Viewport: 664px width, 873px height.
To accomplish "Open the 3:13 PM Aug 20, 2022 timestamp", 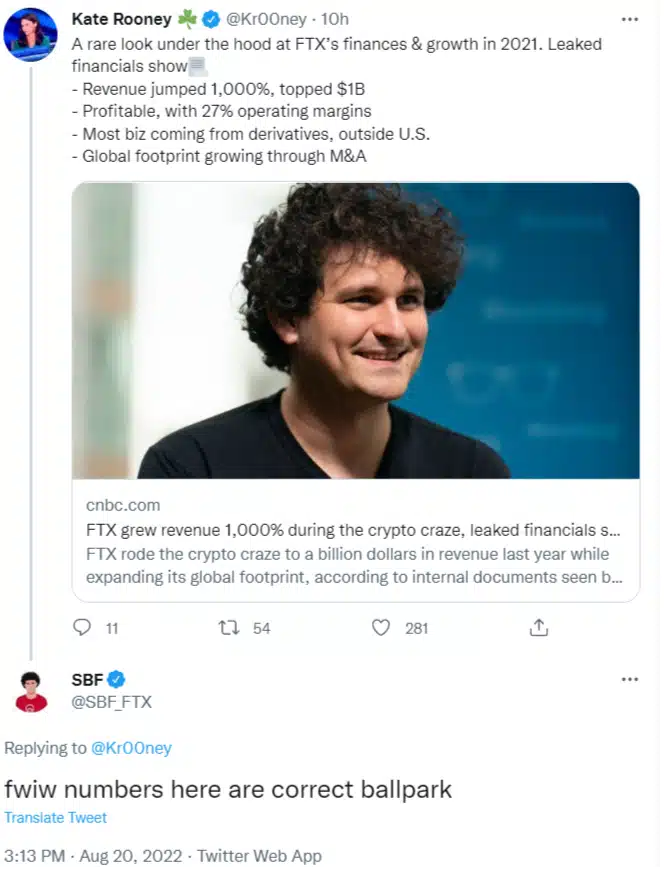I will click(93, 856).
